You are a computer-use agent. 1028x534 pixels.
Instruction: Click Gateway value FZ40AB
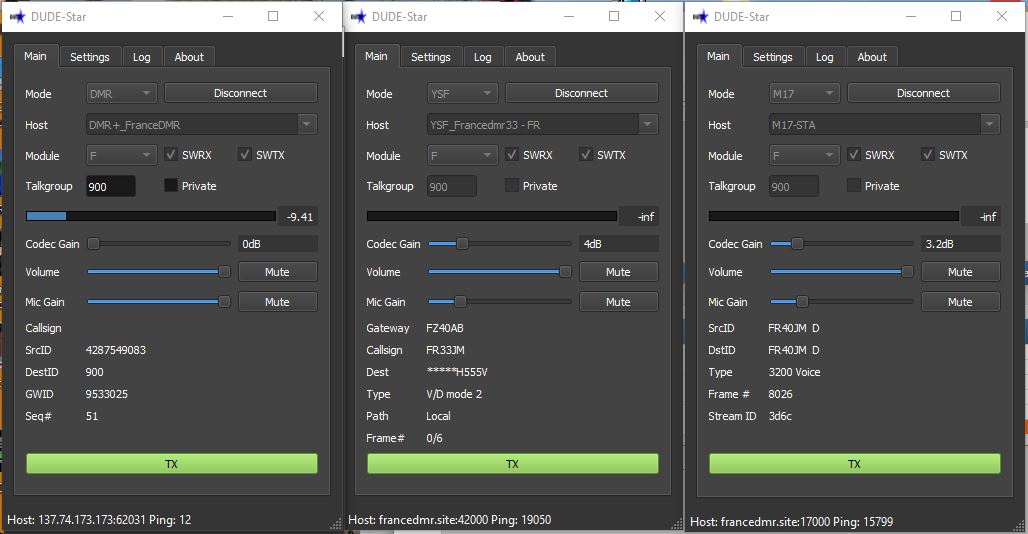(445, 328)
